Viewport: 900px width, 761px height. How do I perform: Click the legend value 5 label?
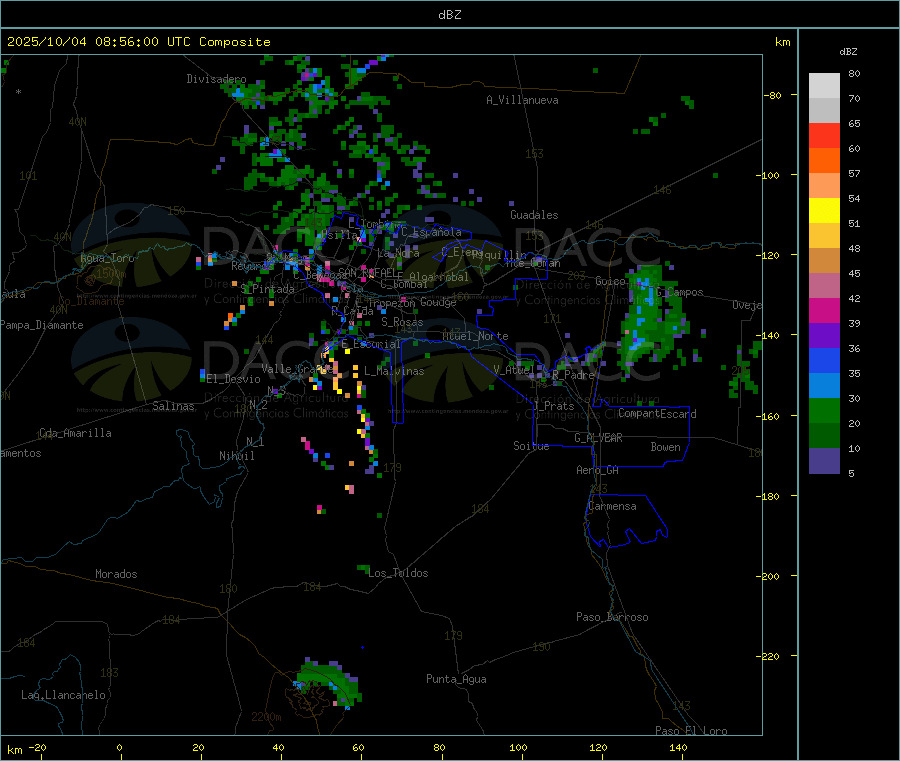[851, 473]
